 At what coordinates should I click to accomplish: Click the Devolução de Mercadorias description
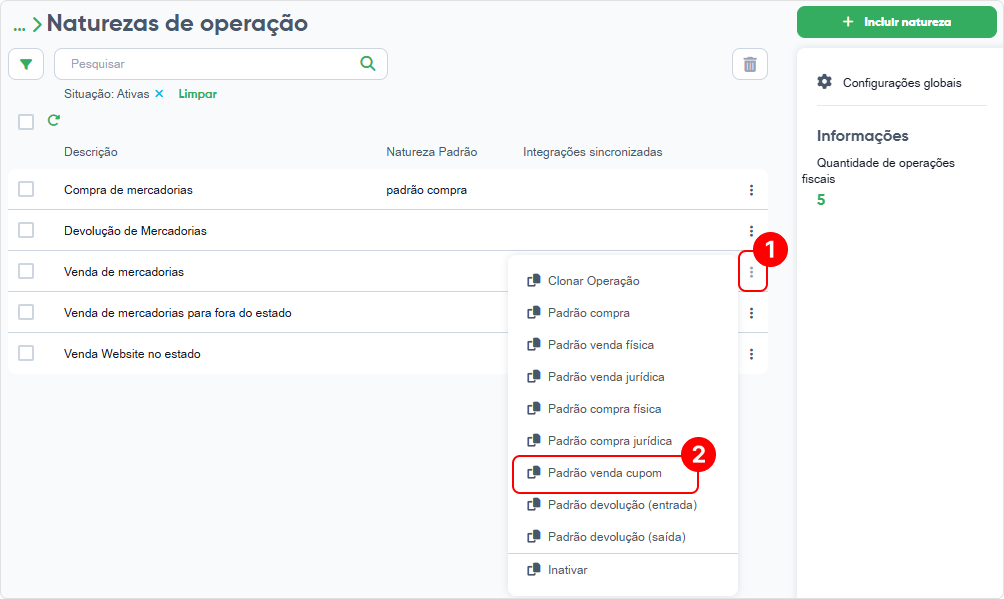pyautogui.click(x=135, y=231)
